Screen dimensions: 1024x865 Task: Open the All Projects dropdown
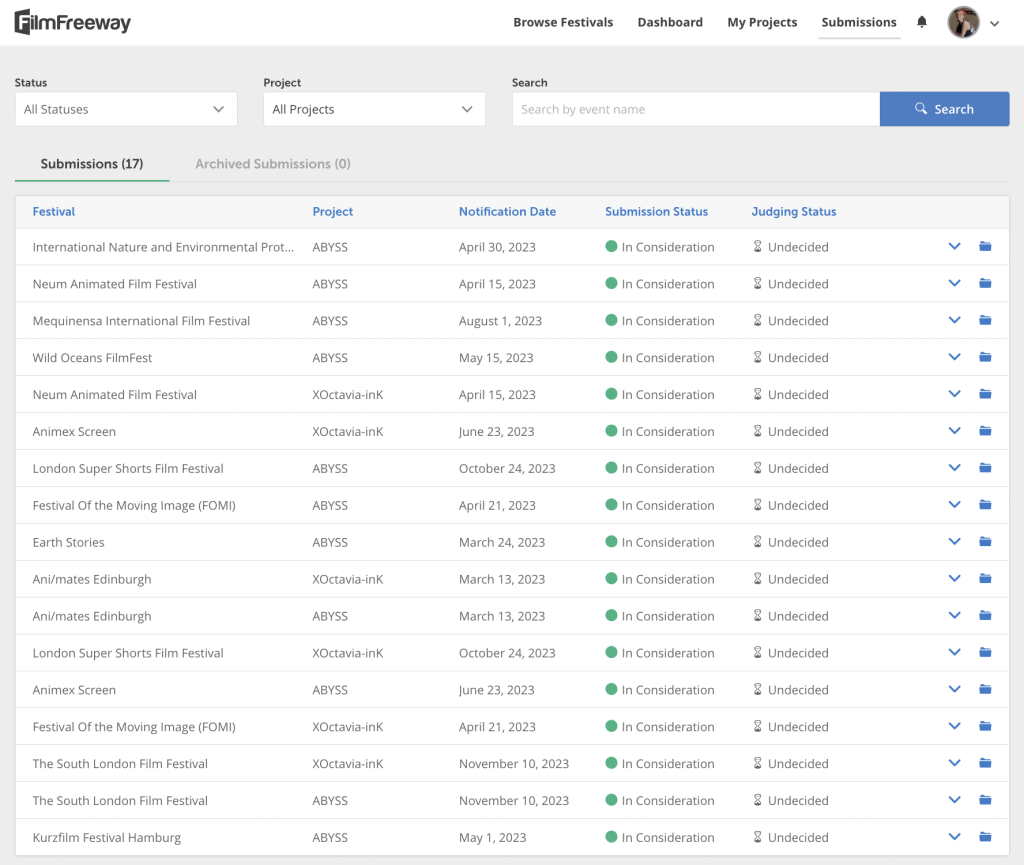[374, 109]
